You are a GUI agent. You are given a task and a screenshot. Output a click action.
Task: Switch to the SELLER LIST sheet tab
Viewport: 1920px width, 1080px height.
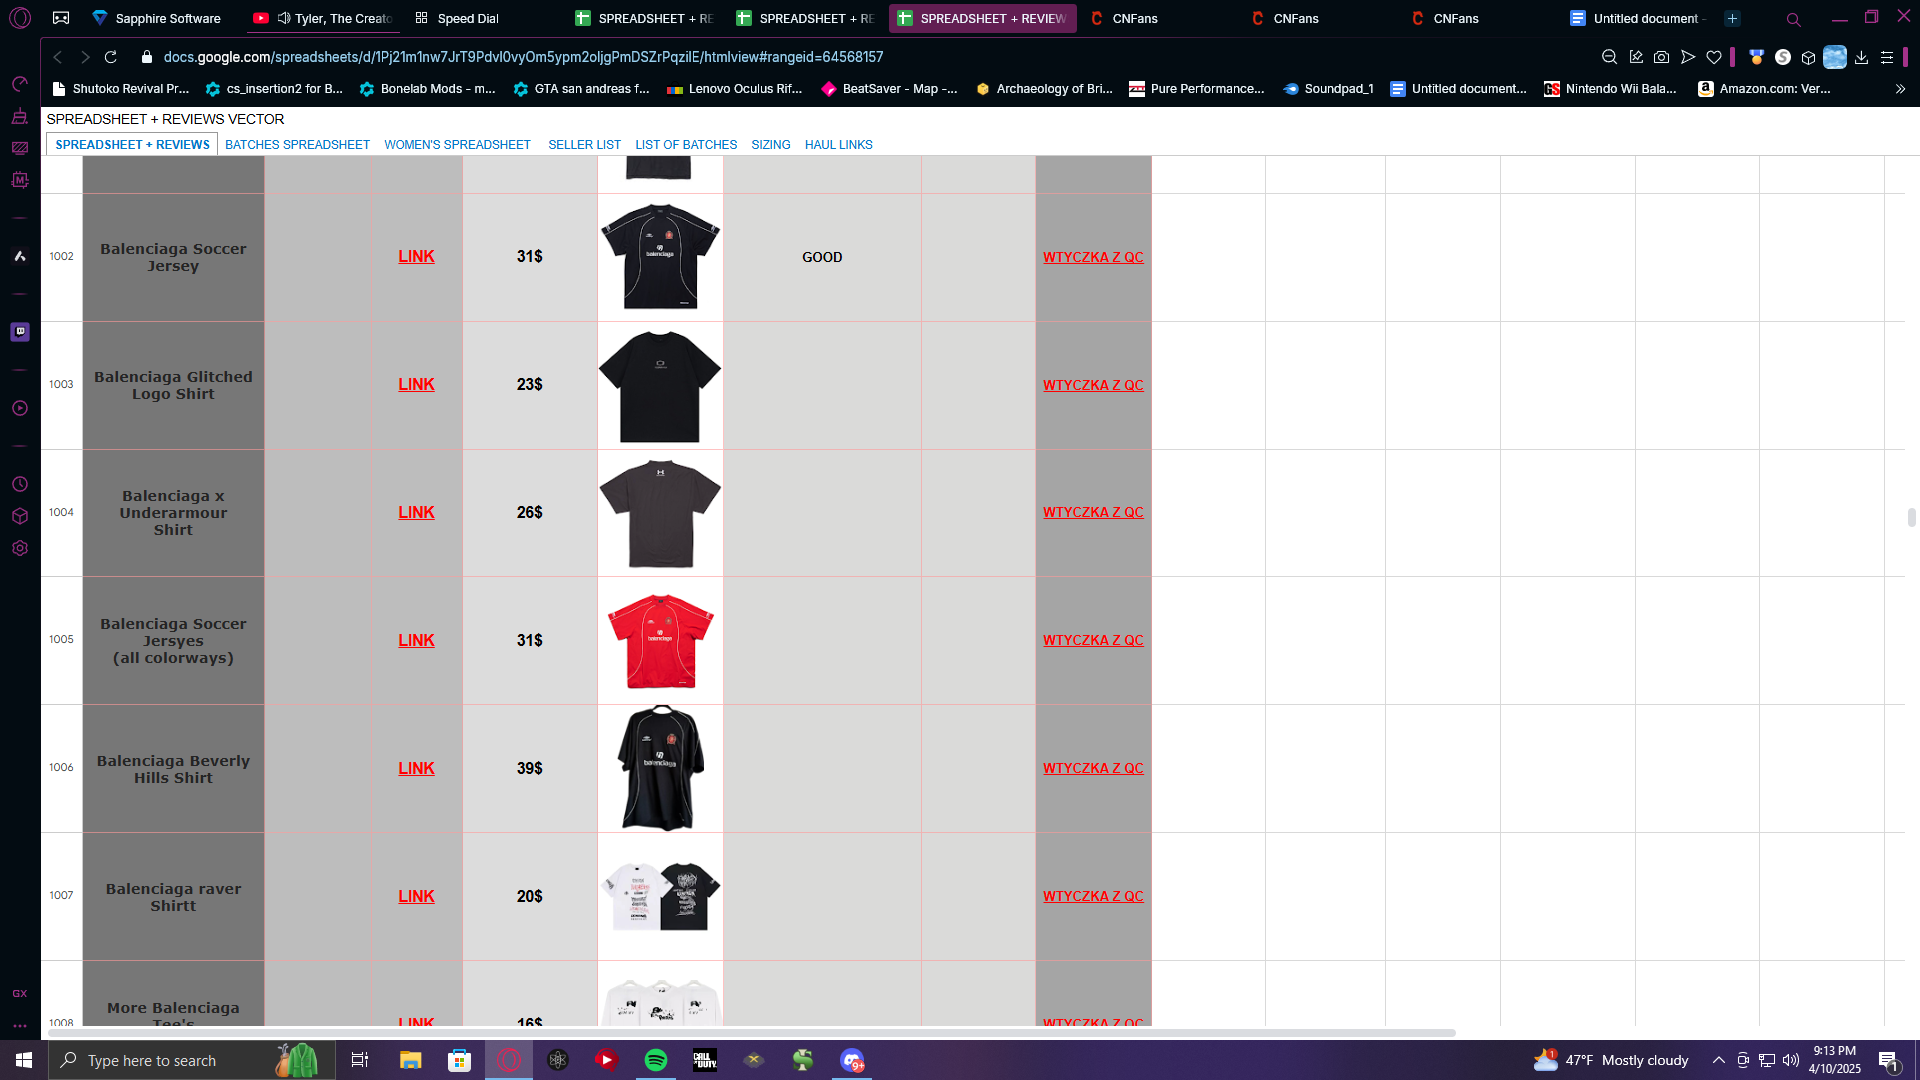coord(584,145)
